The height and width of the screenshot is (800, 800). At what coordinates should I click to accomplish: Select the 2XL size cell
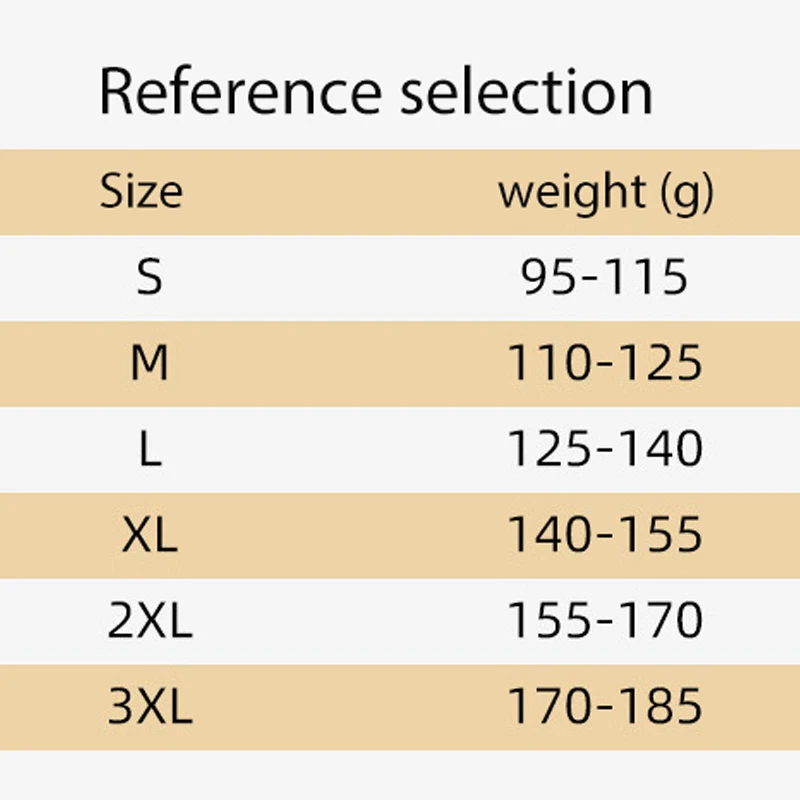(x=150, y=622)
